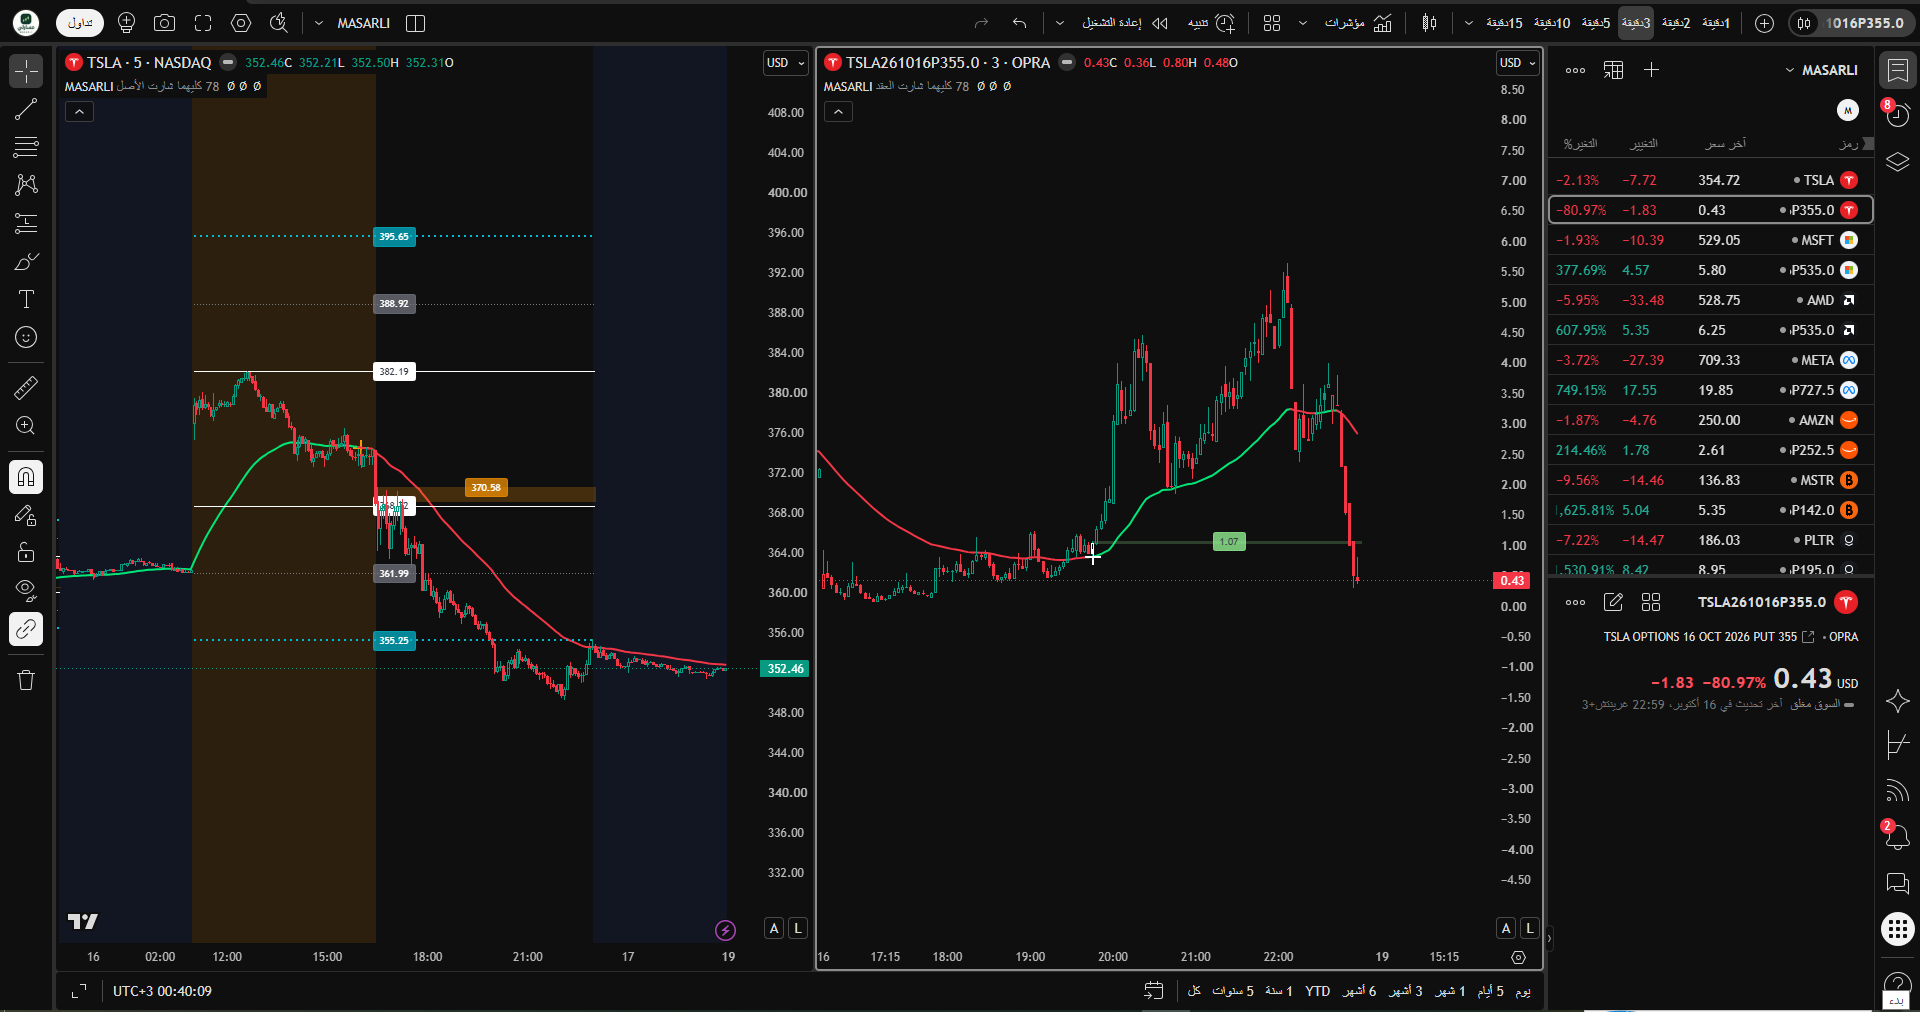The image size is (1920, 1012).
Task: Open the notifications bell in the right sidebar
Action: coord(1897,837)
